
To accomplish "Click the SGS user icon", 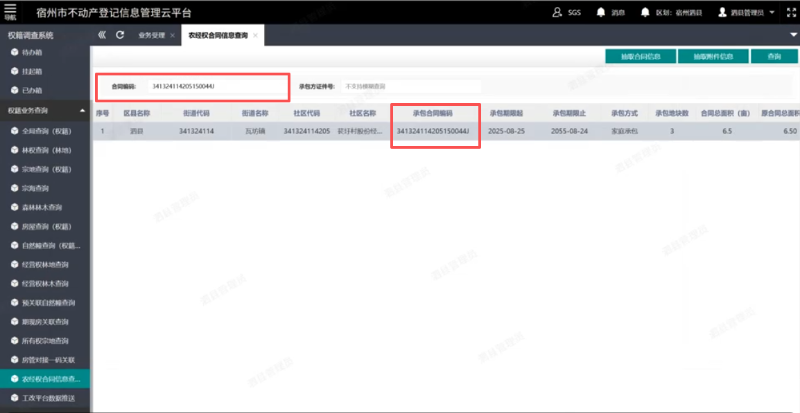I will 557,12.
